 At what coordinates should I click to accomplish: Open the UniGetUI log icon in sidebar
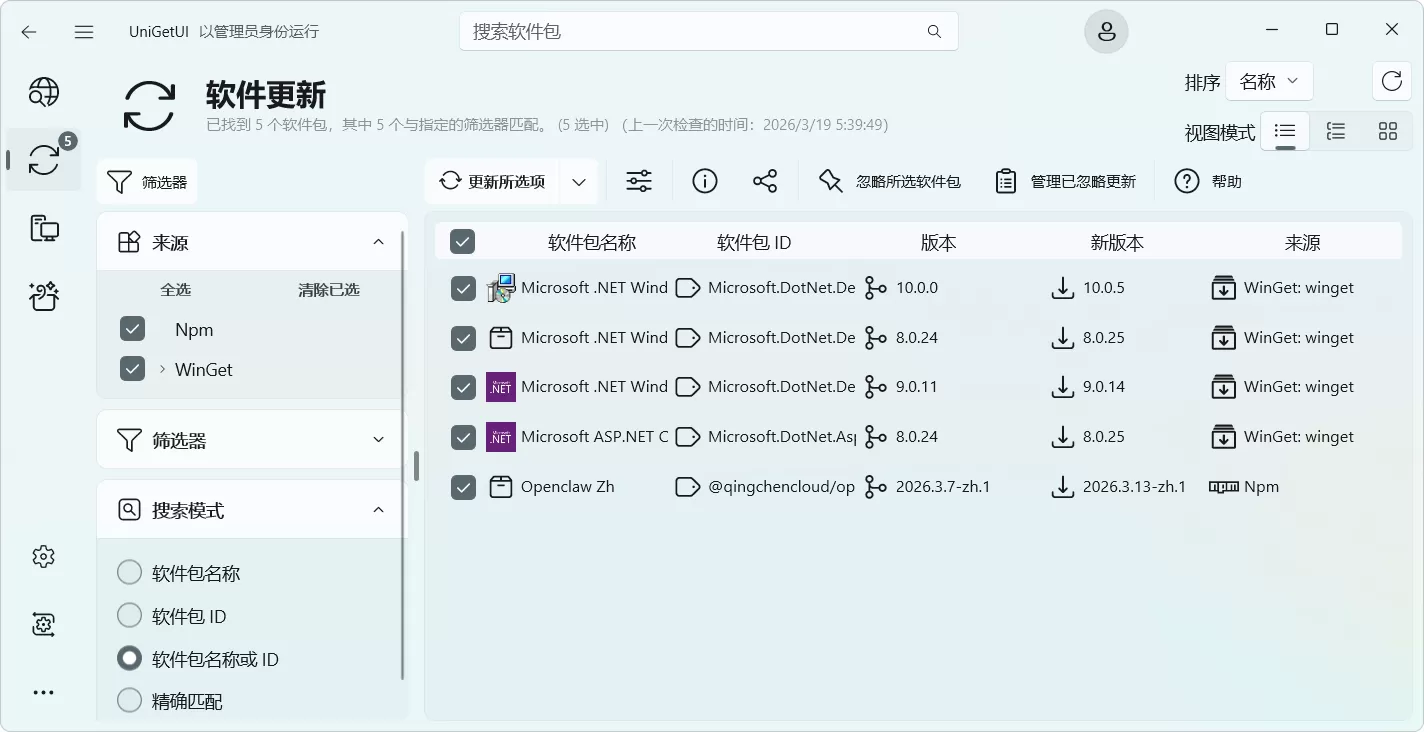(43, 624)
